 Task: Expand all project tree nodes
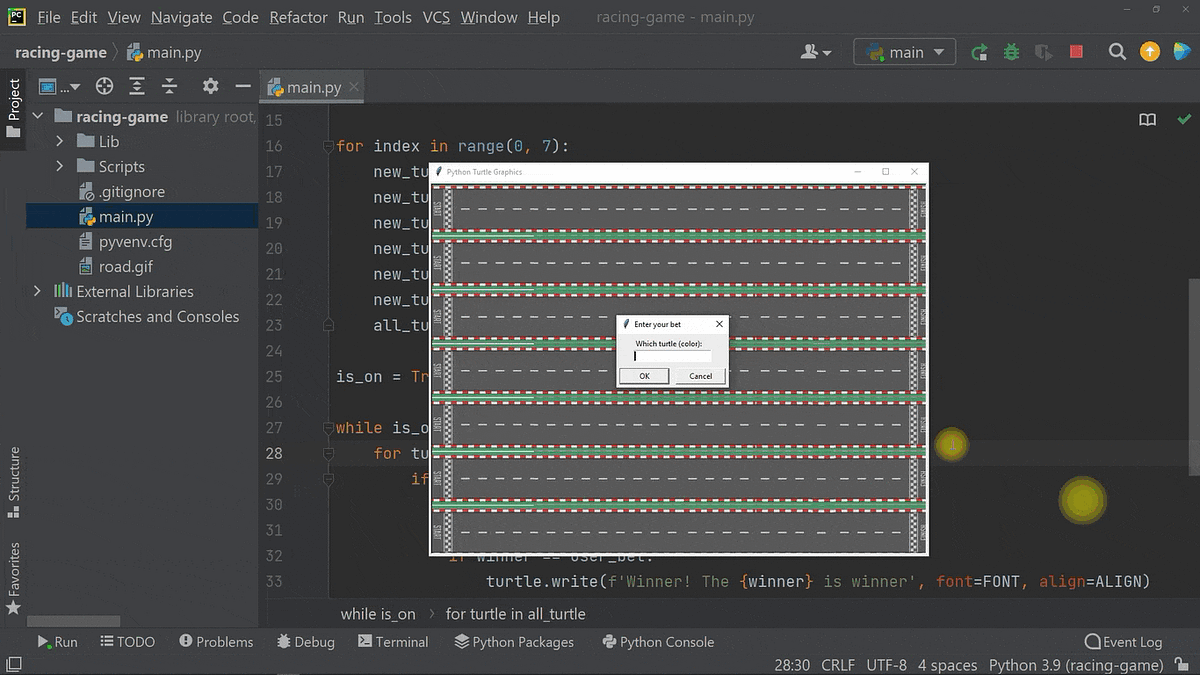tap(137, 86)
